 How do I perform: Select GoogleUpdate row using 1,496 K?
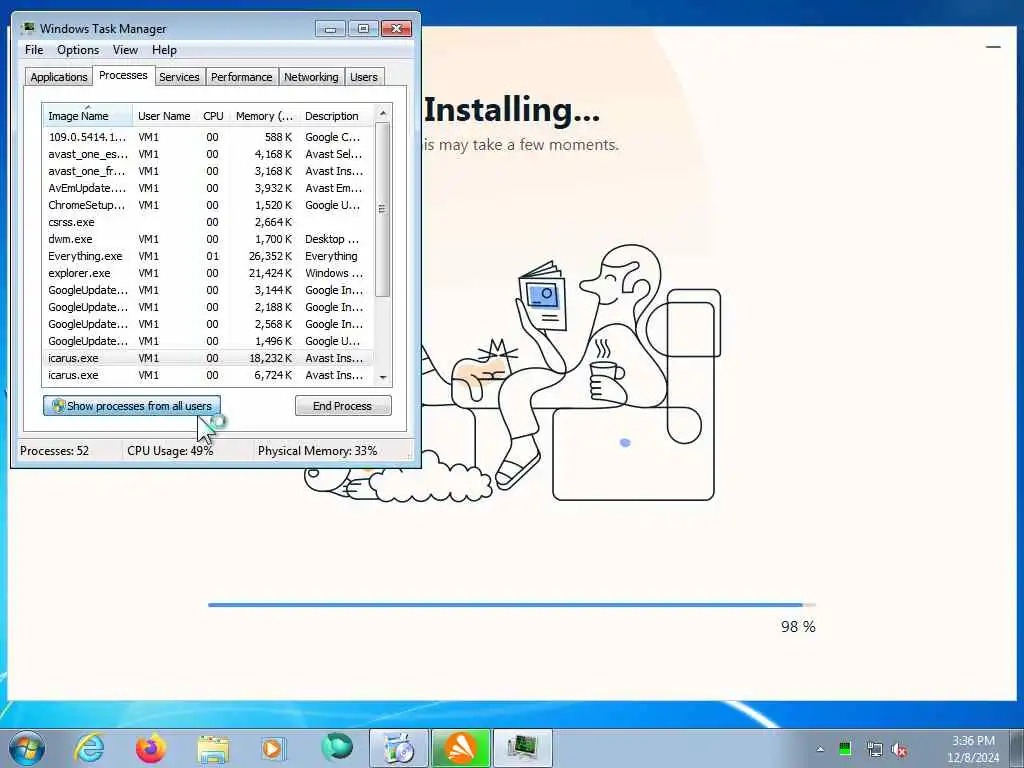(208, 341)
